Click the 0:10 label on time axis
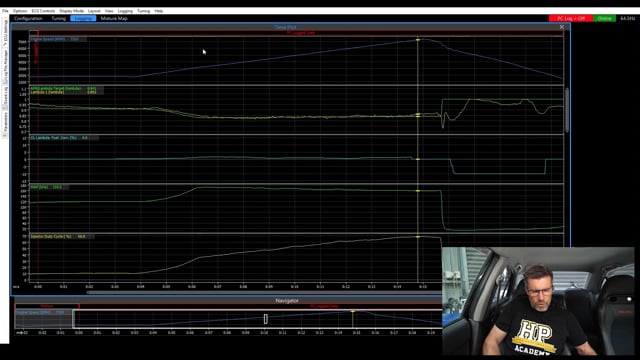 coord(294,287)
